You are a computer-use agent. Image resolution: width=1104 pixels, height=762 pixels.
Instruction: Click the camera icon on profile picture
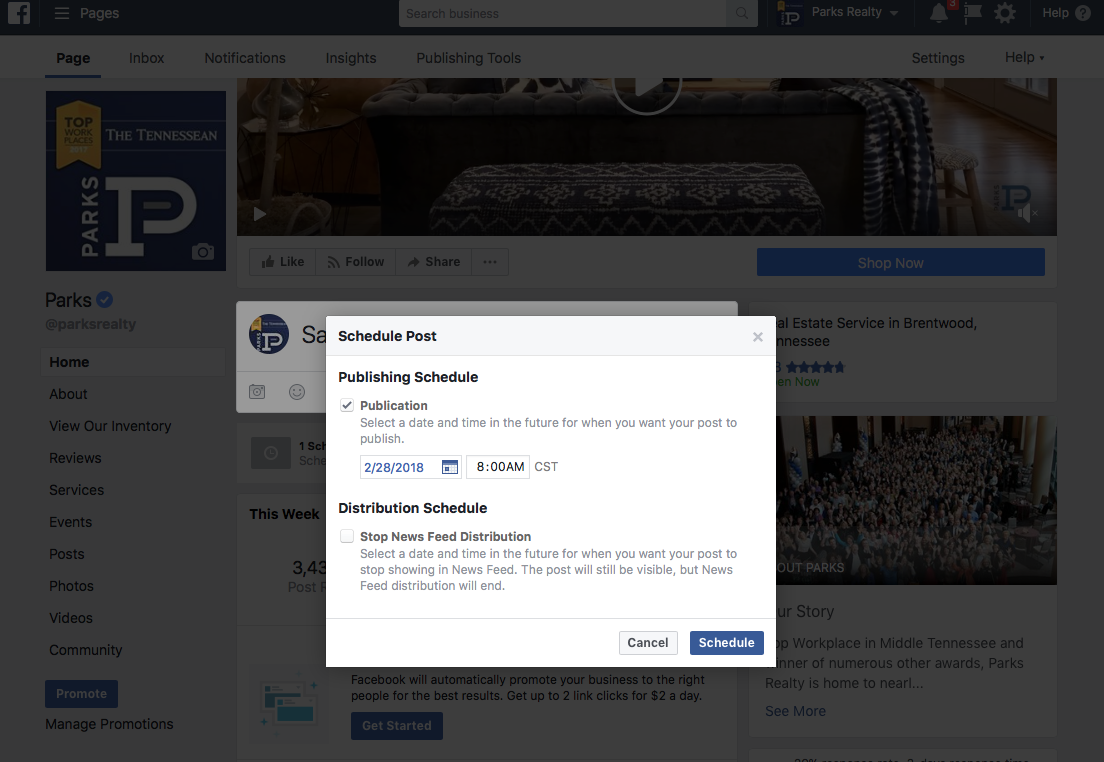click(x=203, y=251)
